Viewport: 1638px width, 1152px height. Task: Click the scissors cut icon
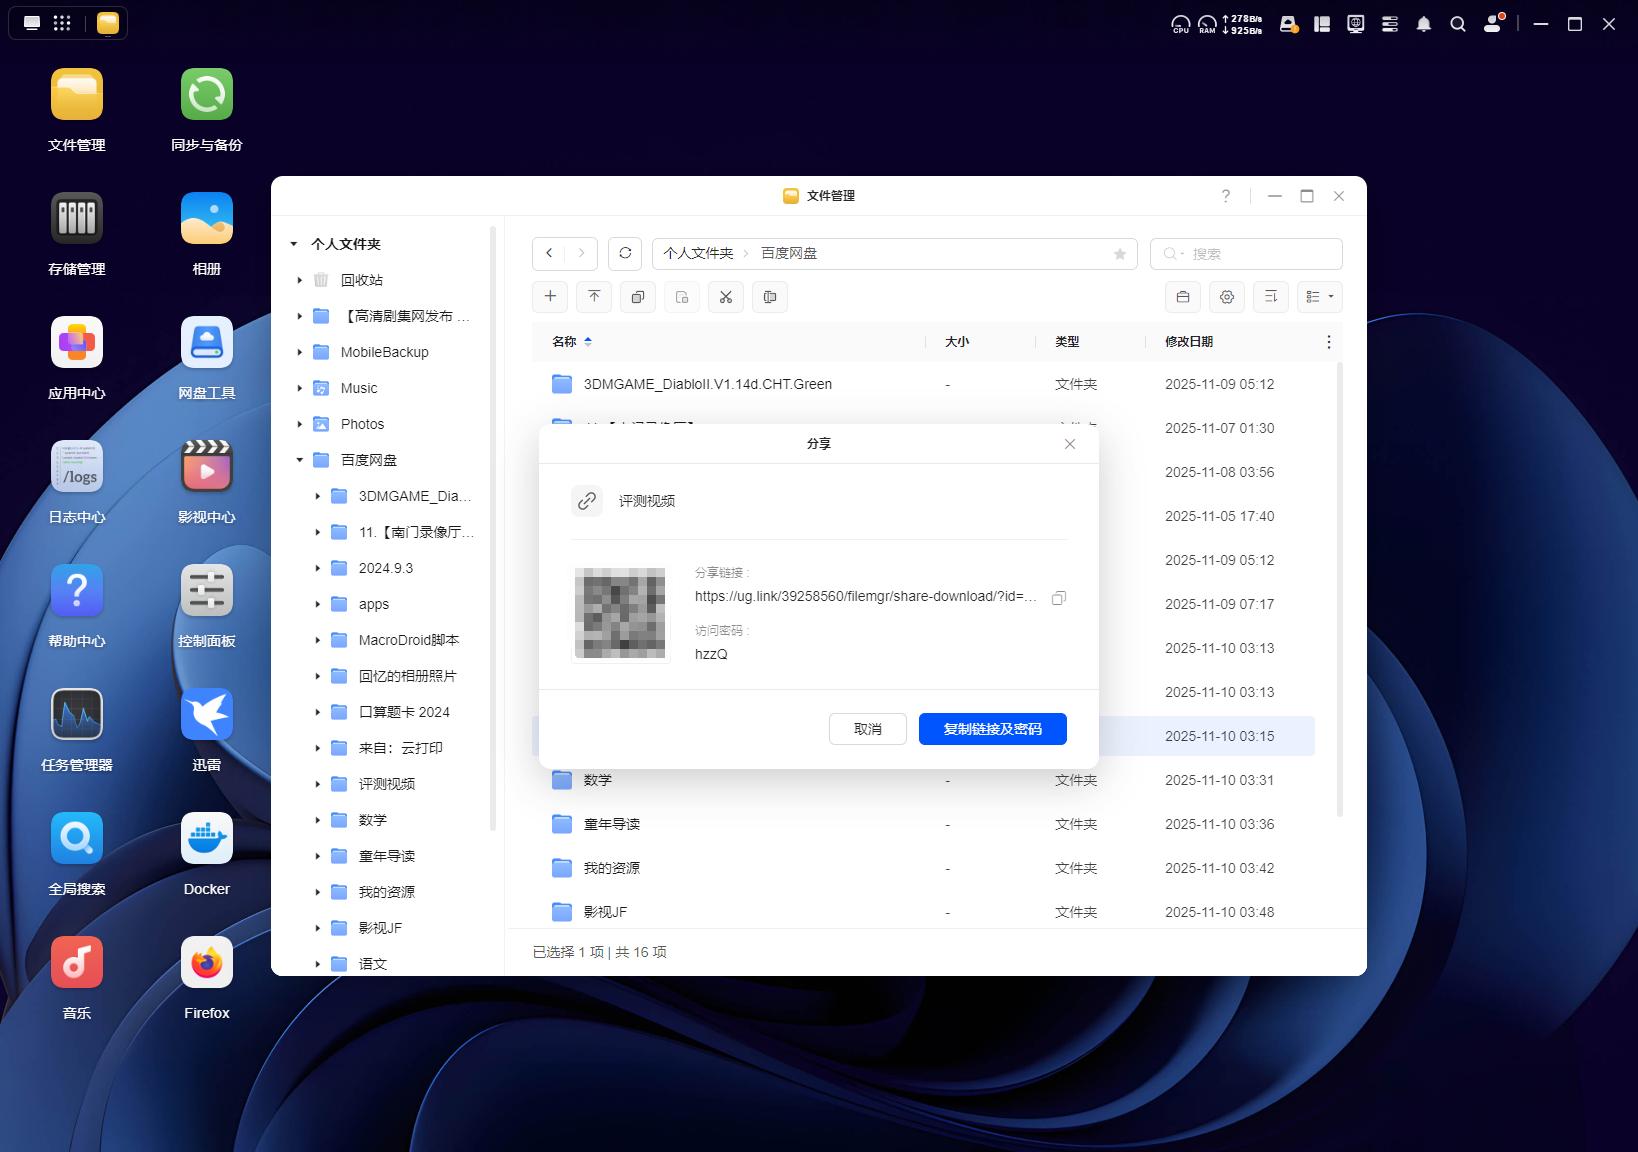click(x=726, y=297)
